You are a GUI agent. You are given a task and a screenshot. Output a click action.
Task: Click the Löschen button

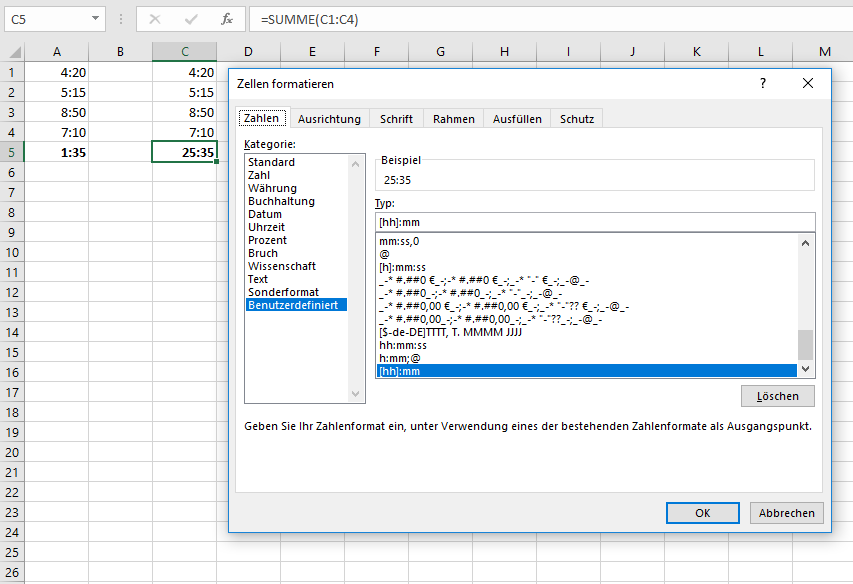point(777,396)
